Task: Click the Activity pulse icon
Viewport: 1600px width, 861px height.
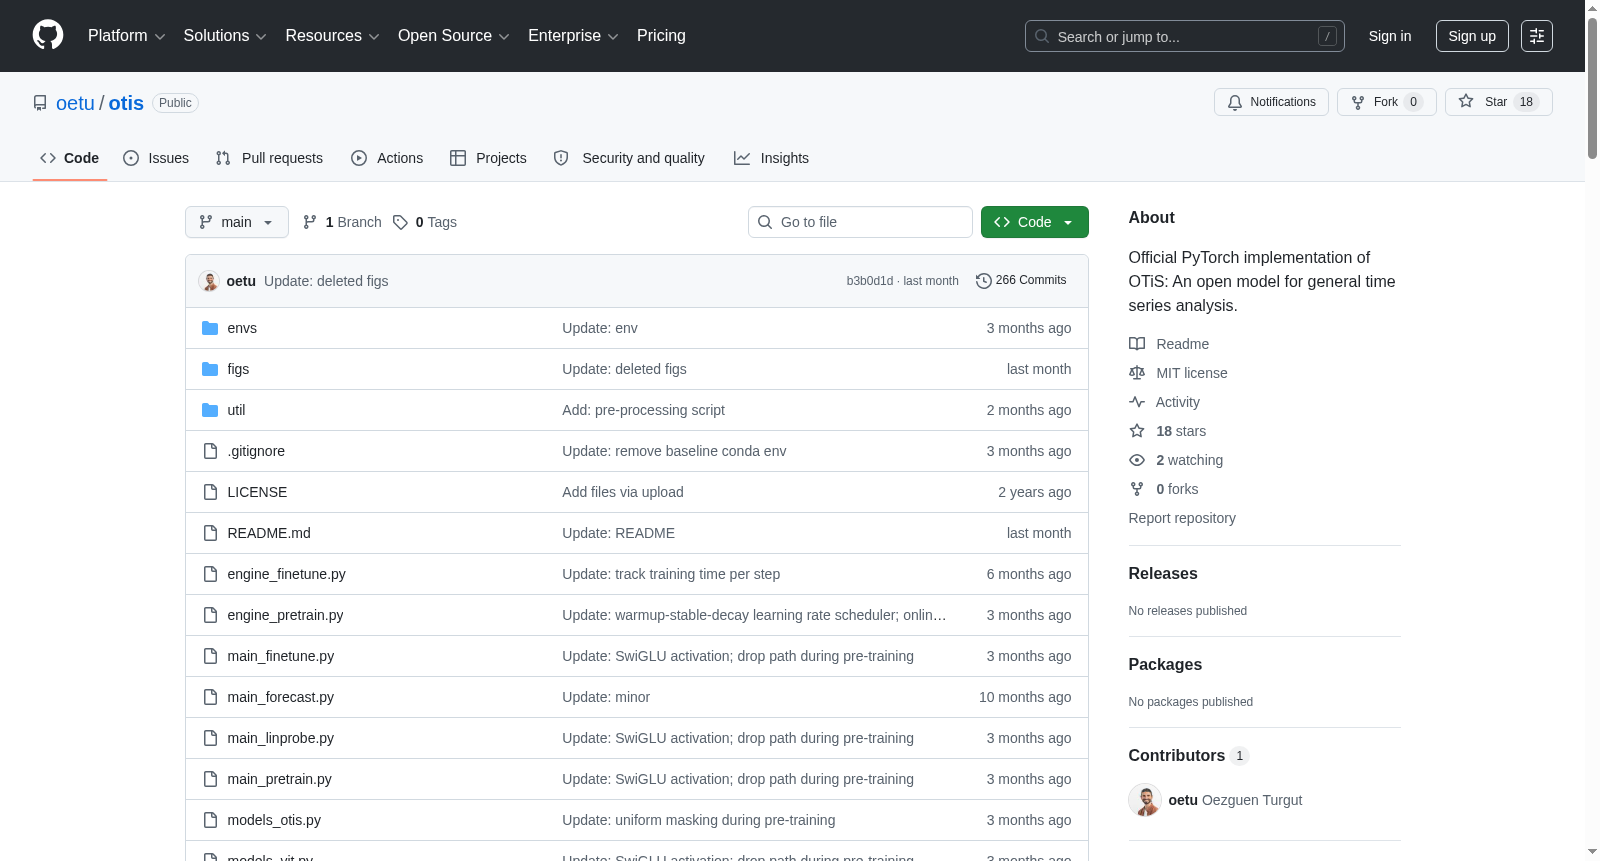Action: [1137, 402]
